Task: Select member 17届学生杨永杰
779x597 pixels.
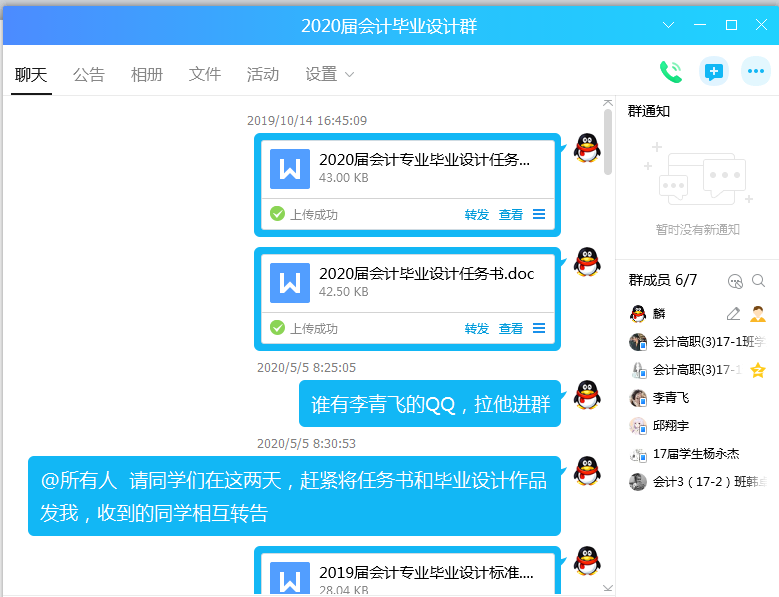Action: point(697,454)
